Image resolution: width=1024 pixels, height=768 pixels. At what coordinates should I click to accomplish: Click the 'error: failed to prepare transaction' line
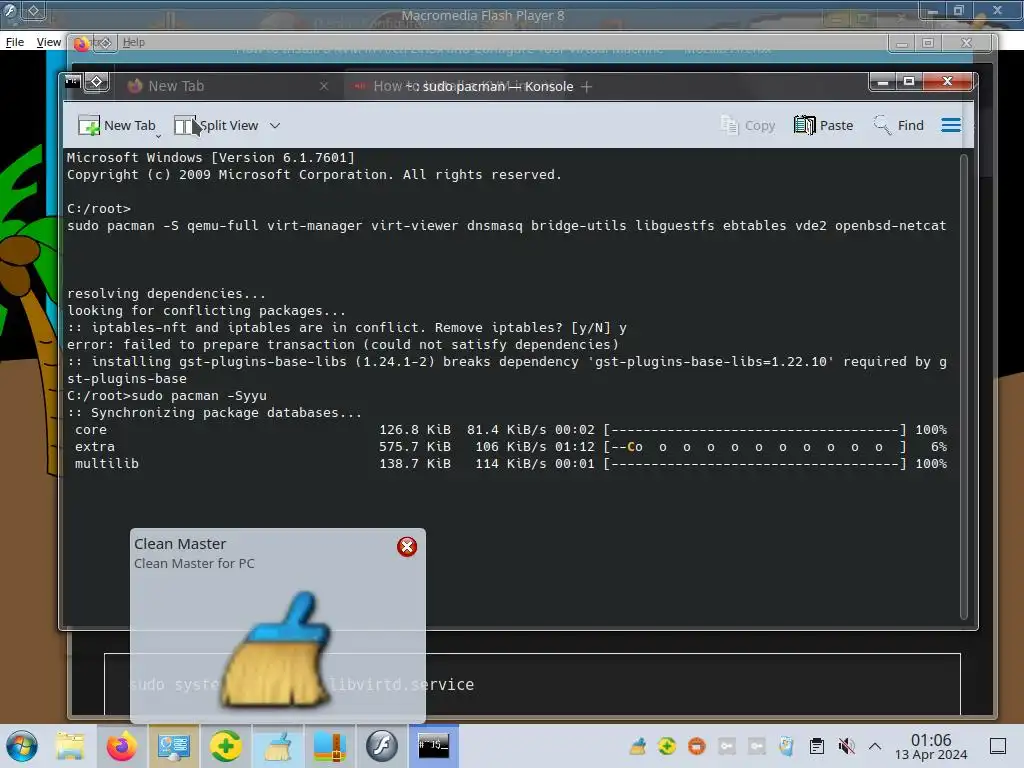pyautogui.click(x=342, y=345)
